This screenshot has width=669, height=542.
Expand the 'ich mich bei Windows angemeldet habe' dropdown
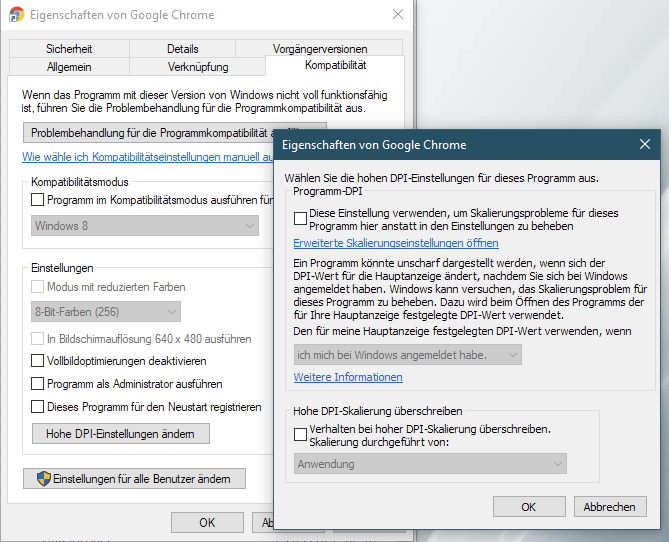click(x=407, y=355)
